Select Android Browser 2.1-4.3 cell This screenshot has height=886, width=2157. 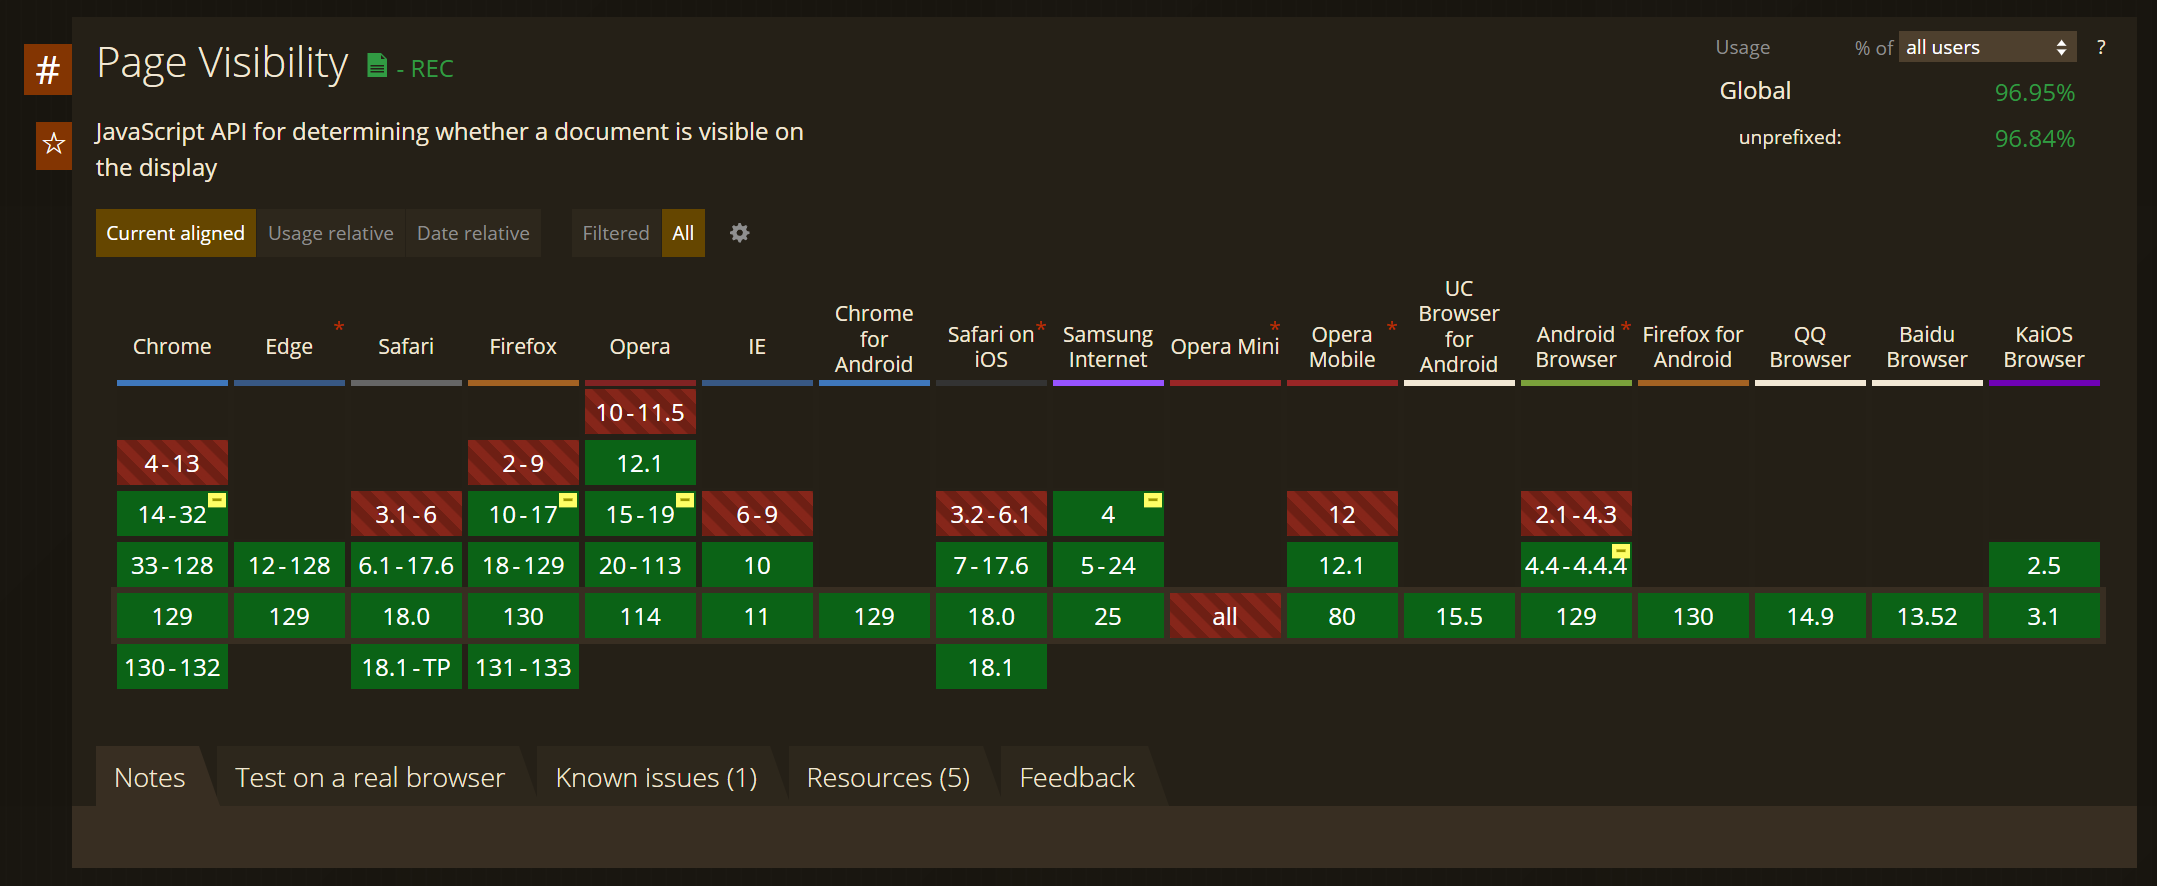1576,514
